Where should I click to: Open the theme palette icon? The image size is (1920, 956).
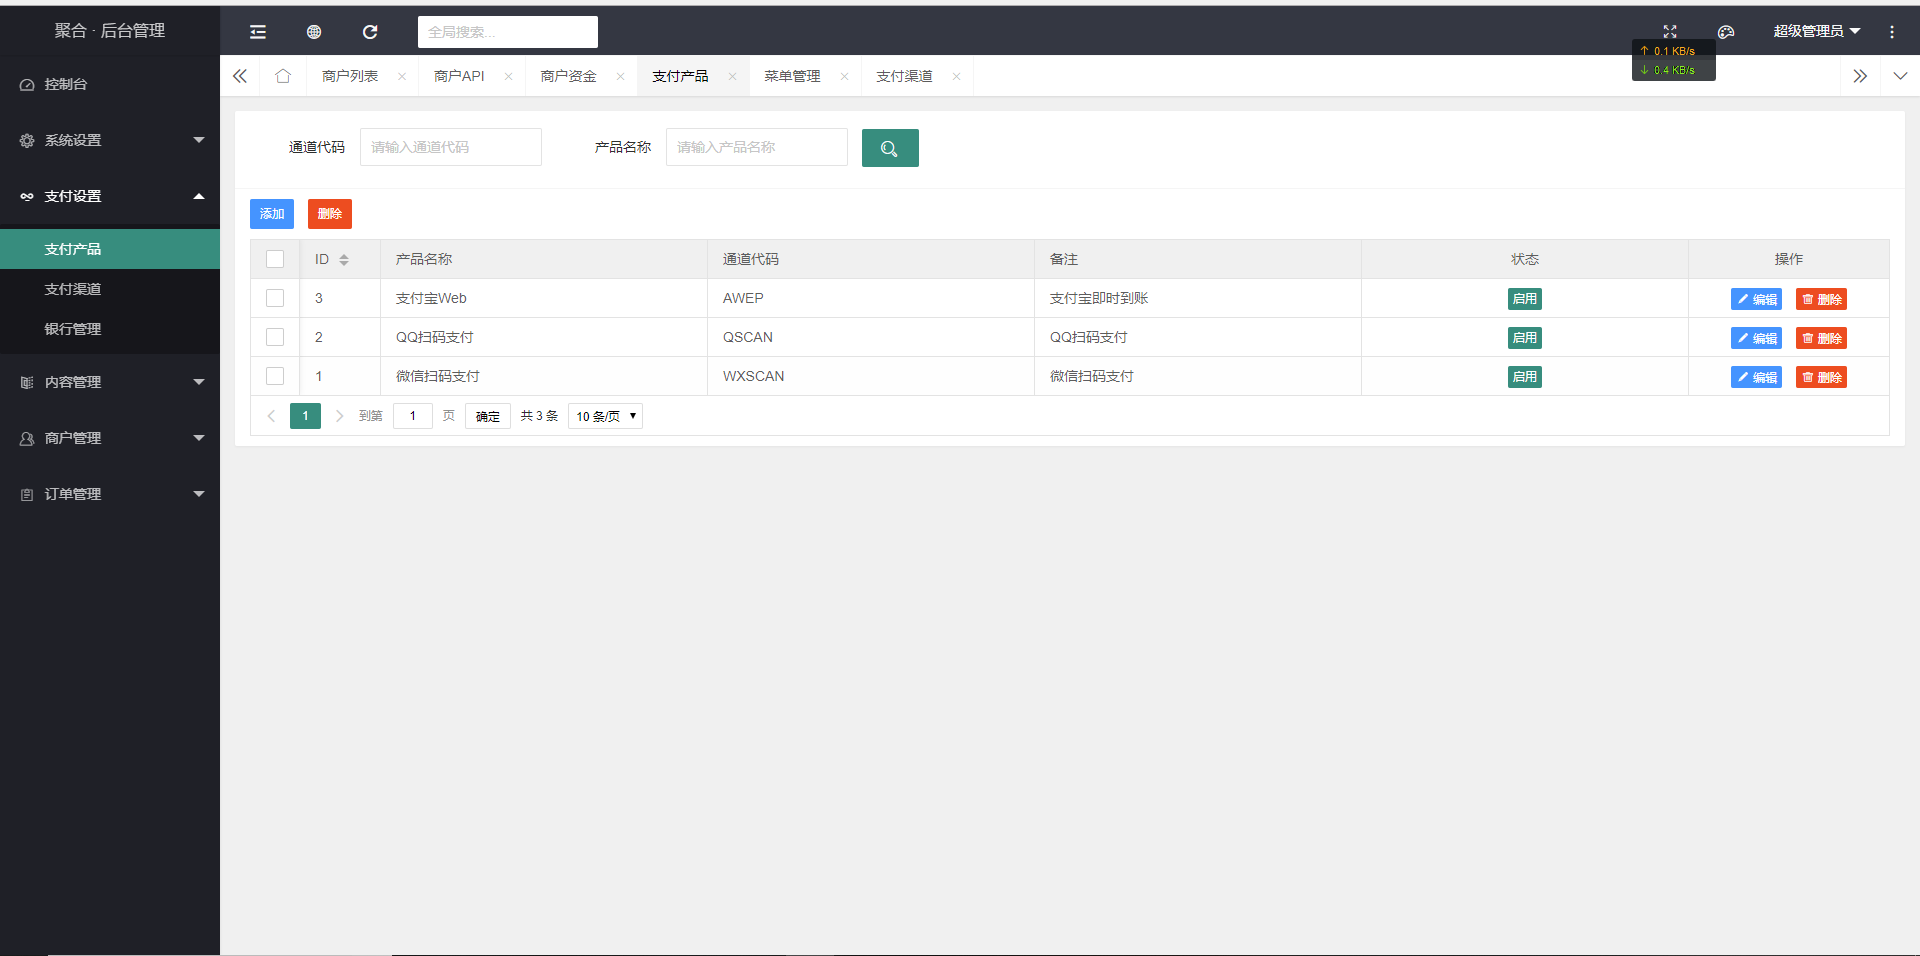coord(1725,32)
